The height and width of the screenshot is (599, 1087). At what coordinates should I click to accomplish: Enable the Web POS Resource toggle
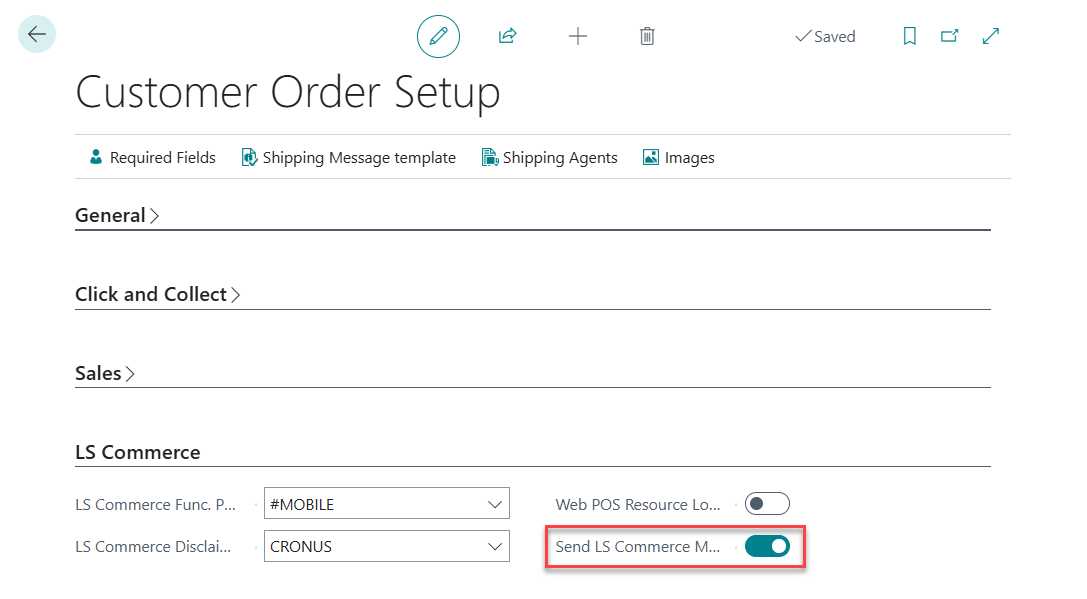[767, 504]
